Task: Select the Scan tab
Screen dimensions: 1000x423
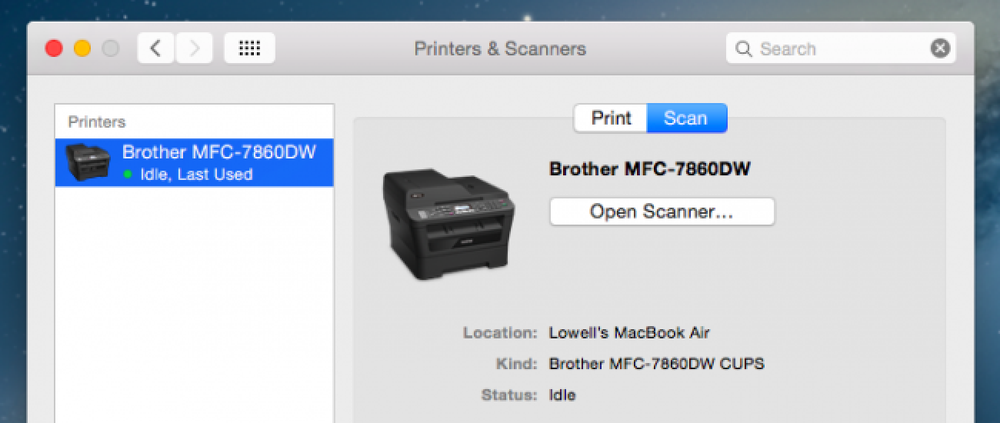Action: click(686, 118)
